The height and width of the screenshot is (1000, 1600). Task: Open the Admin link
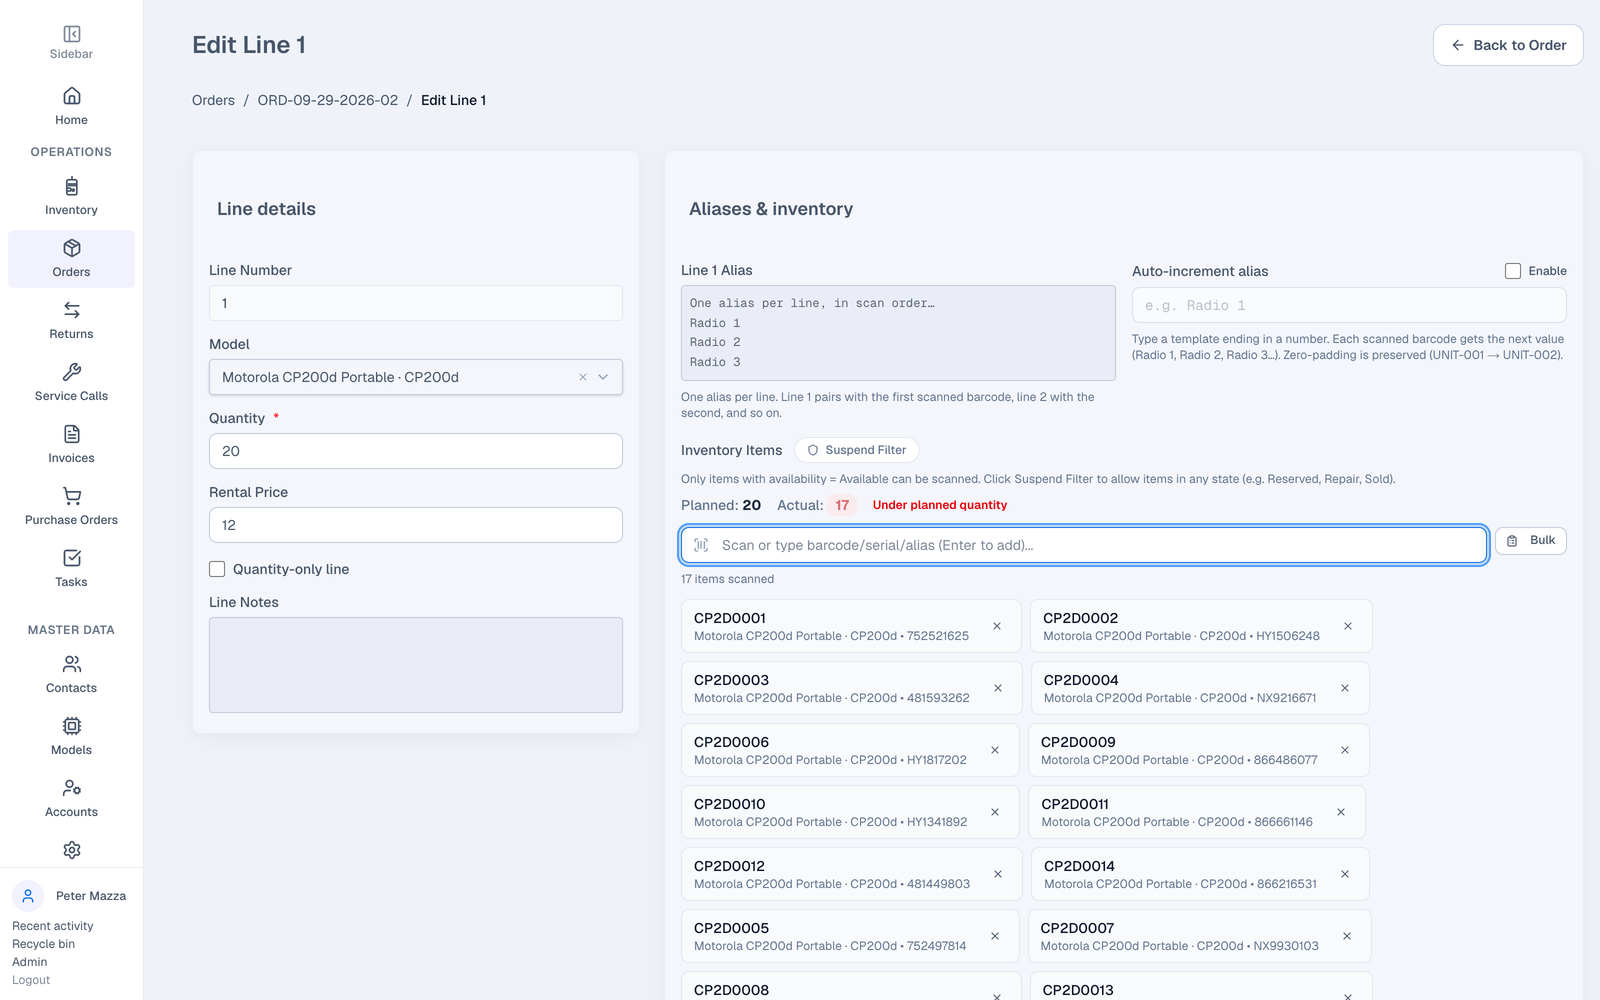(30, 962)
